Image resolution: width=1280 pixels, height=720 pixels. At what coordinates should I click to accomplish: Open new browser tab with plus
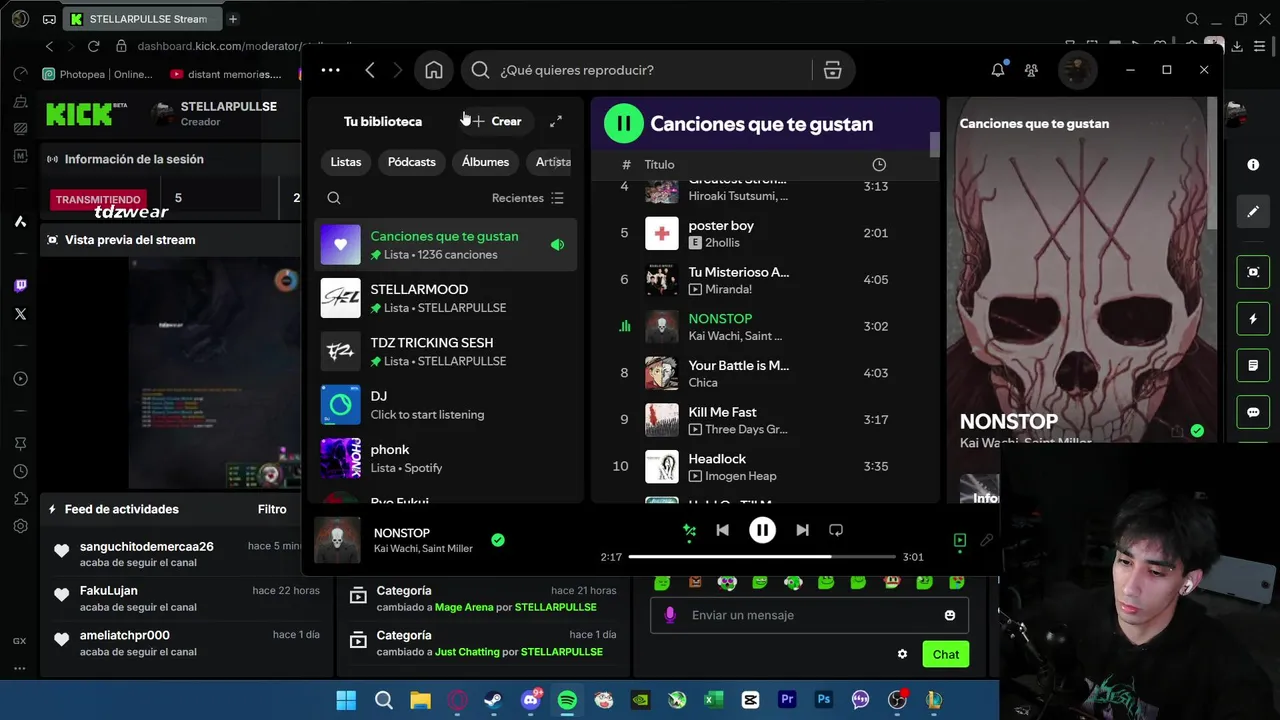(x=232, y=19)
